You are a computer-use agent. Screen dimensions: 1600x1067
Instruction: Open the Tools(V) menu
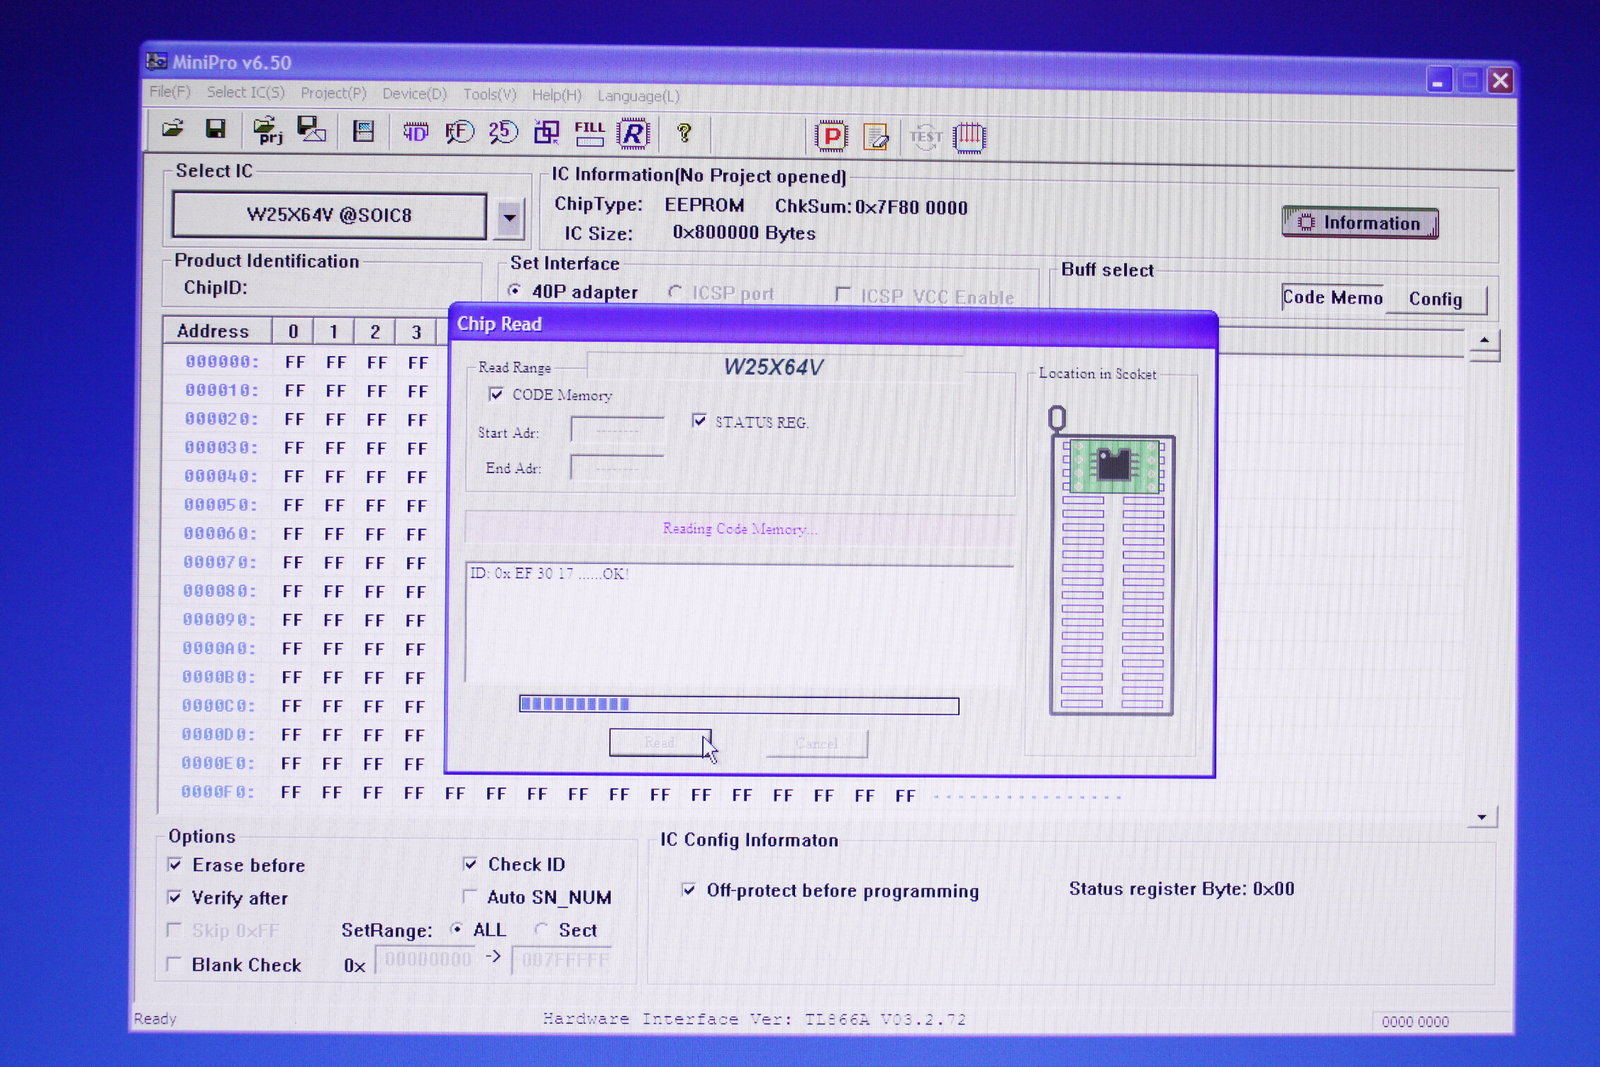489,94
